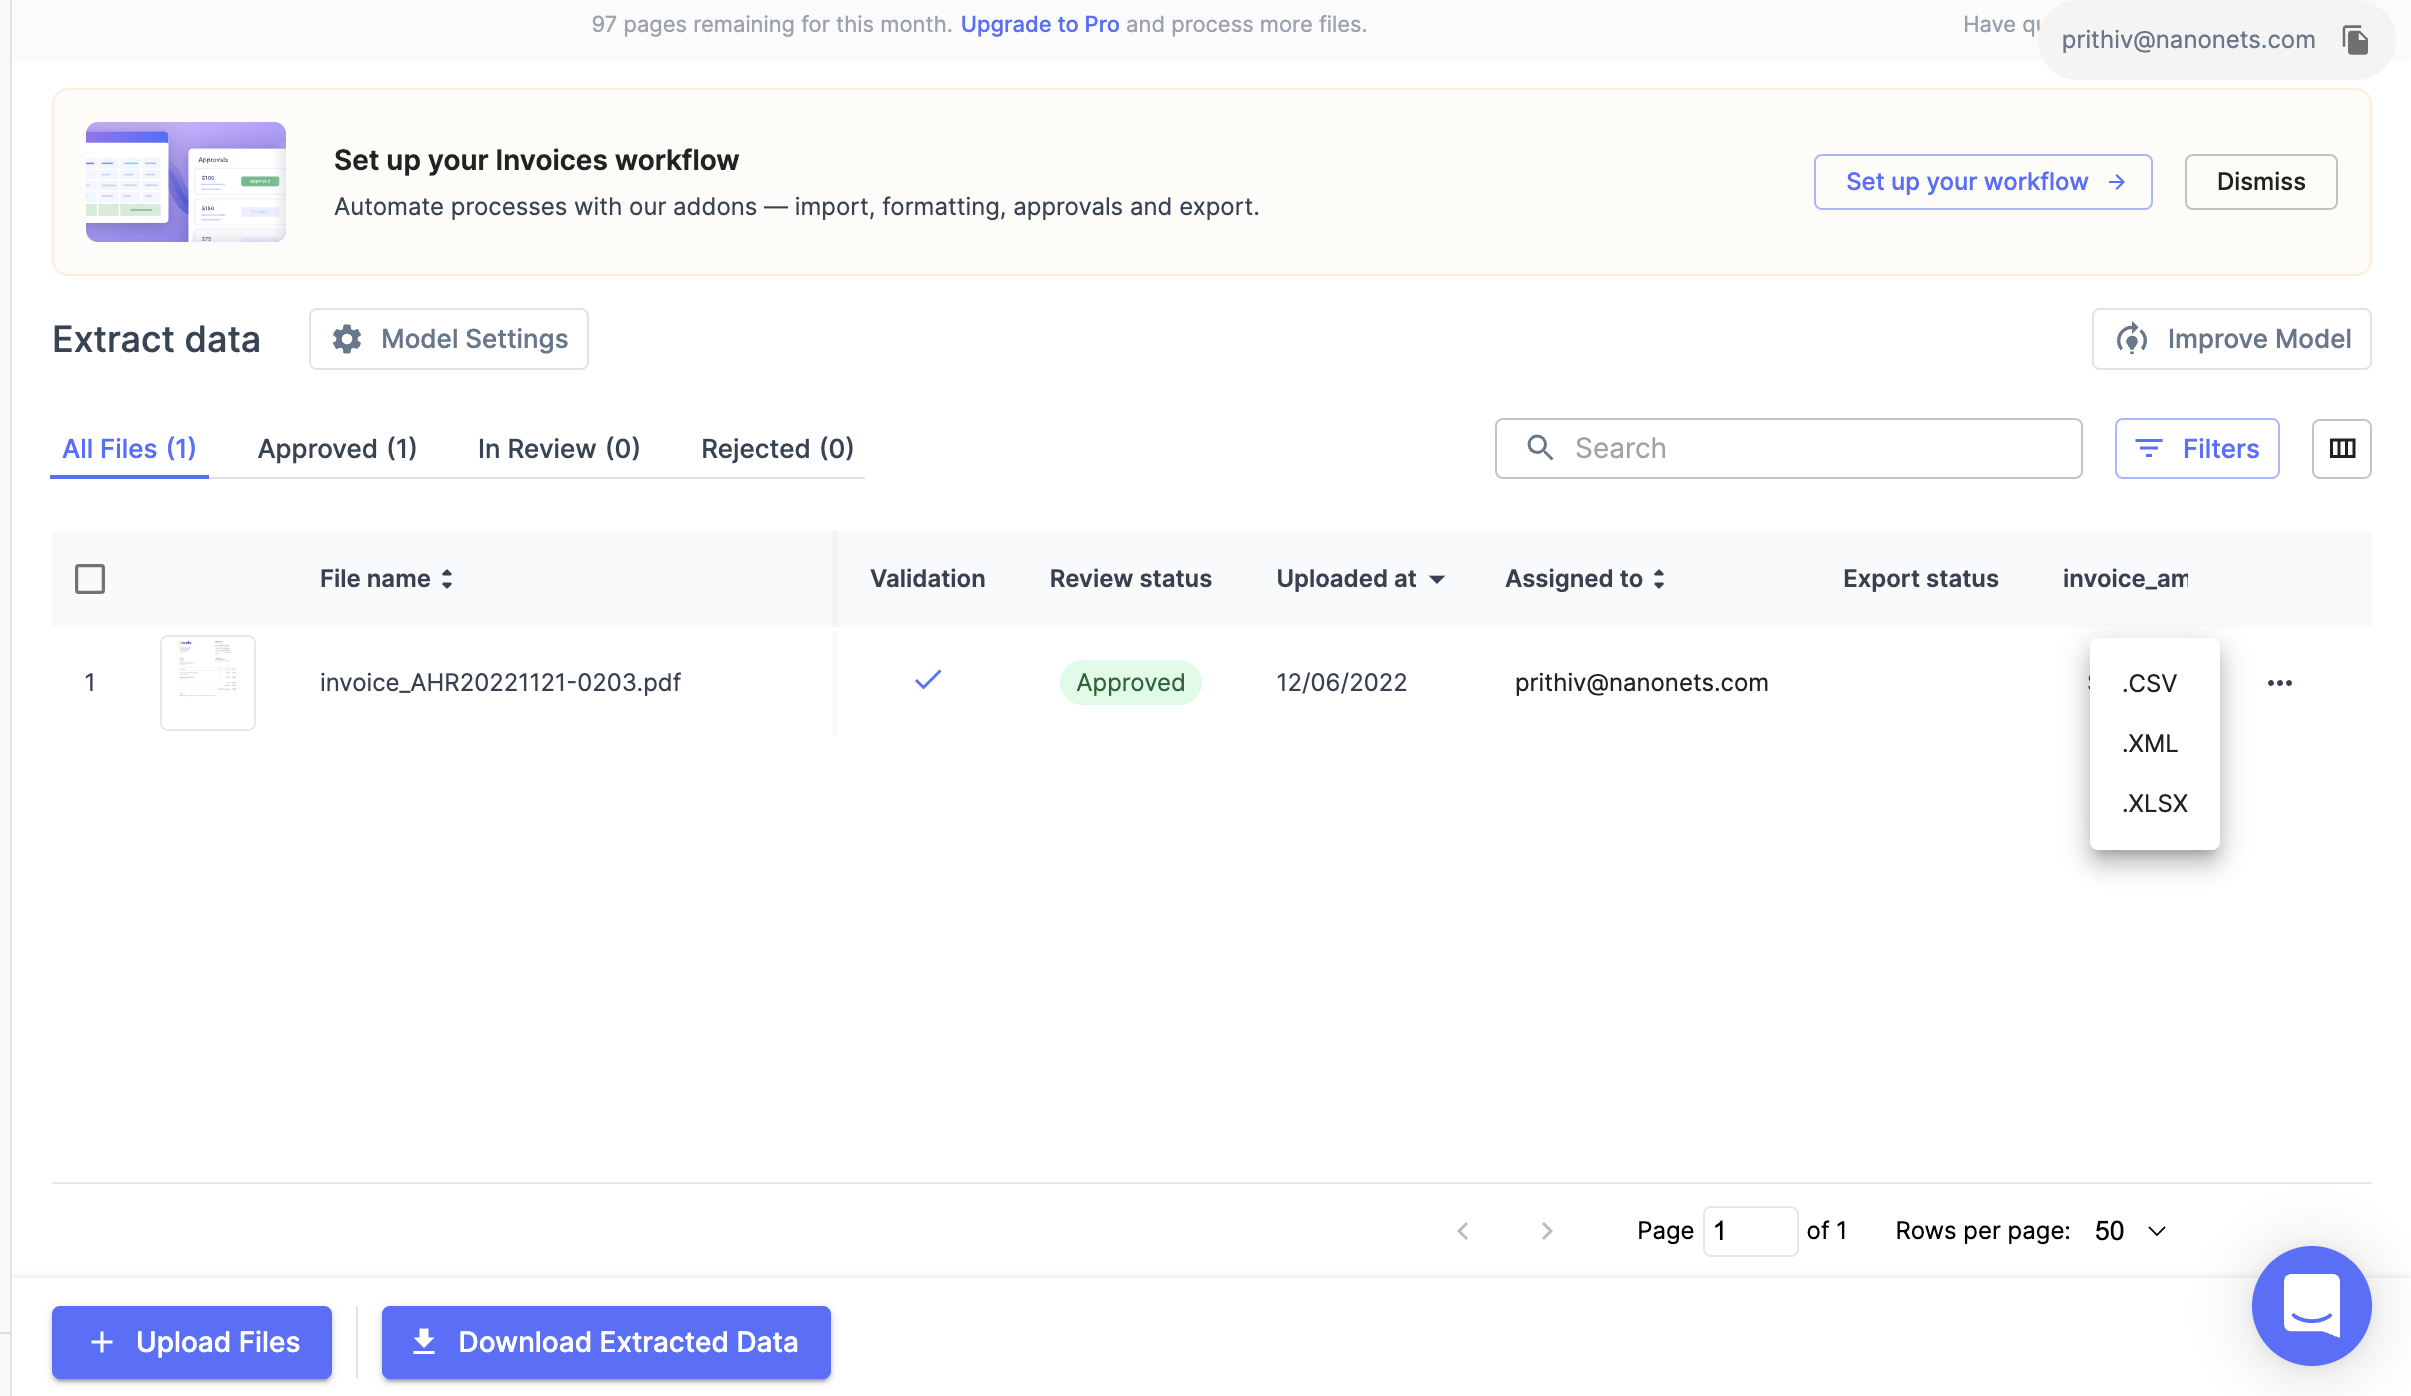Click the Download Extracted Data button
The height and width of the screenshot is (1396, 2411).
pos(605,1341)
